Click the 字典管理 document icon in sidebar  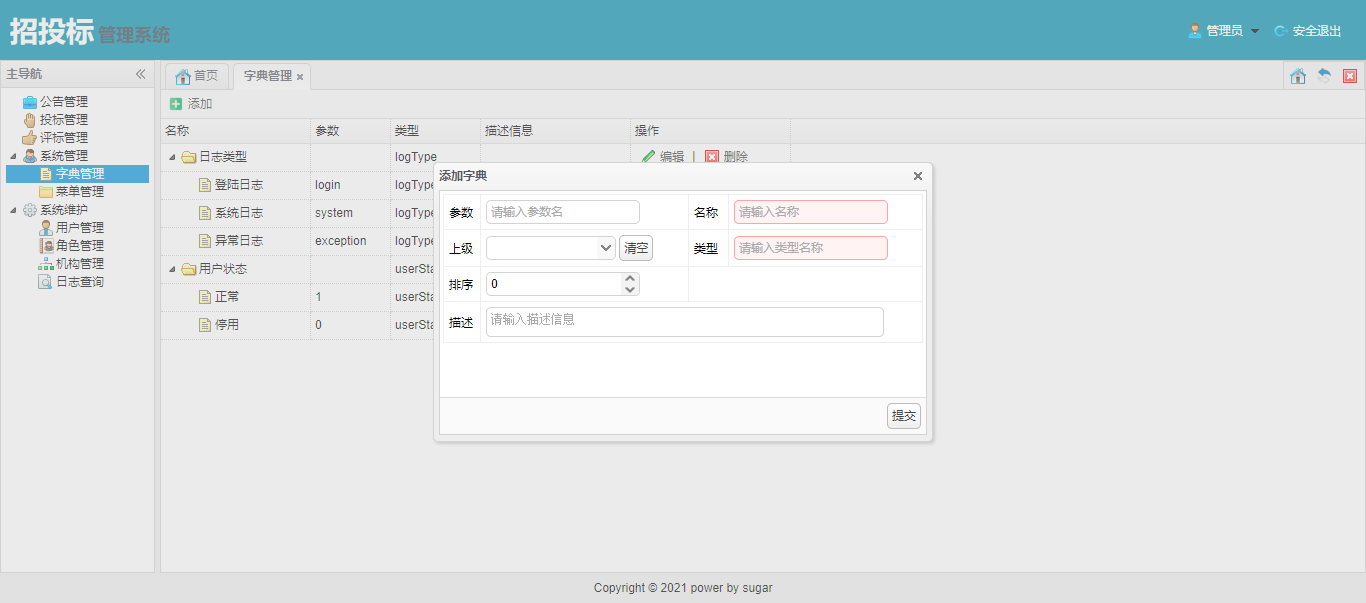tap(46, 174)
